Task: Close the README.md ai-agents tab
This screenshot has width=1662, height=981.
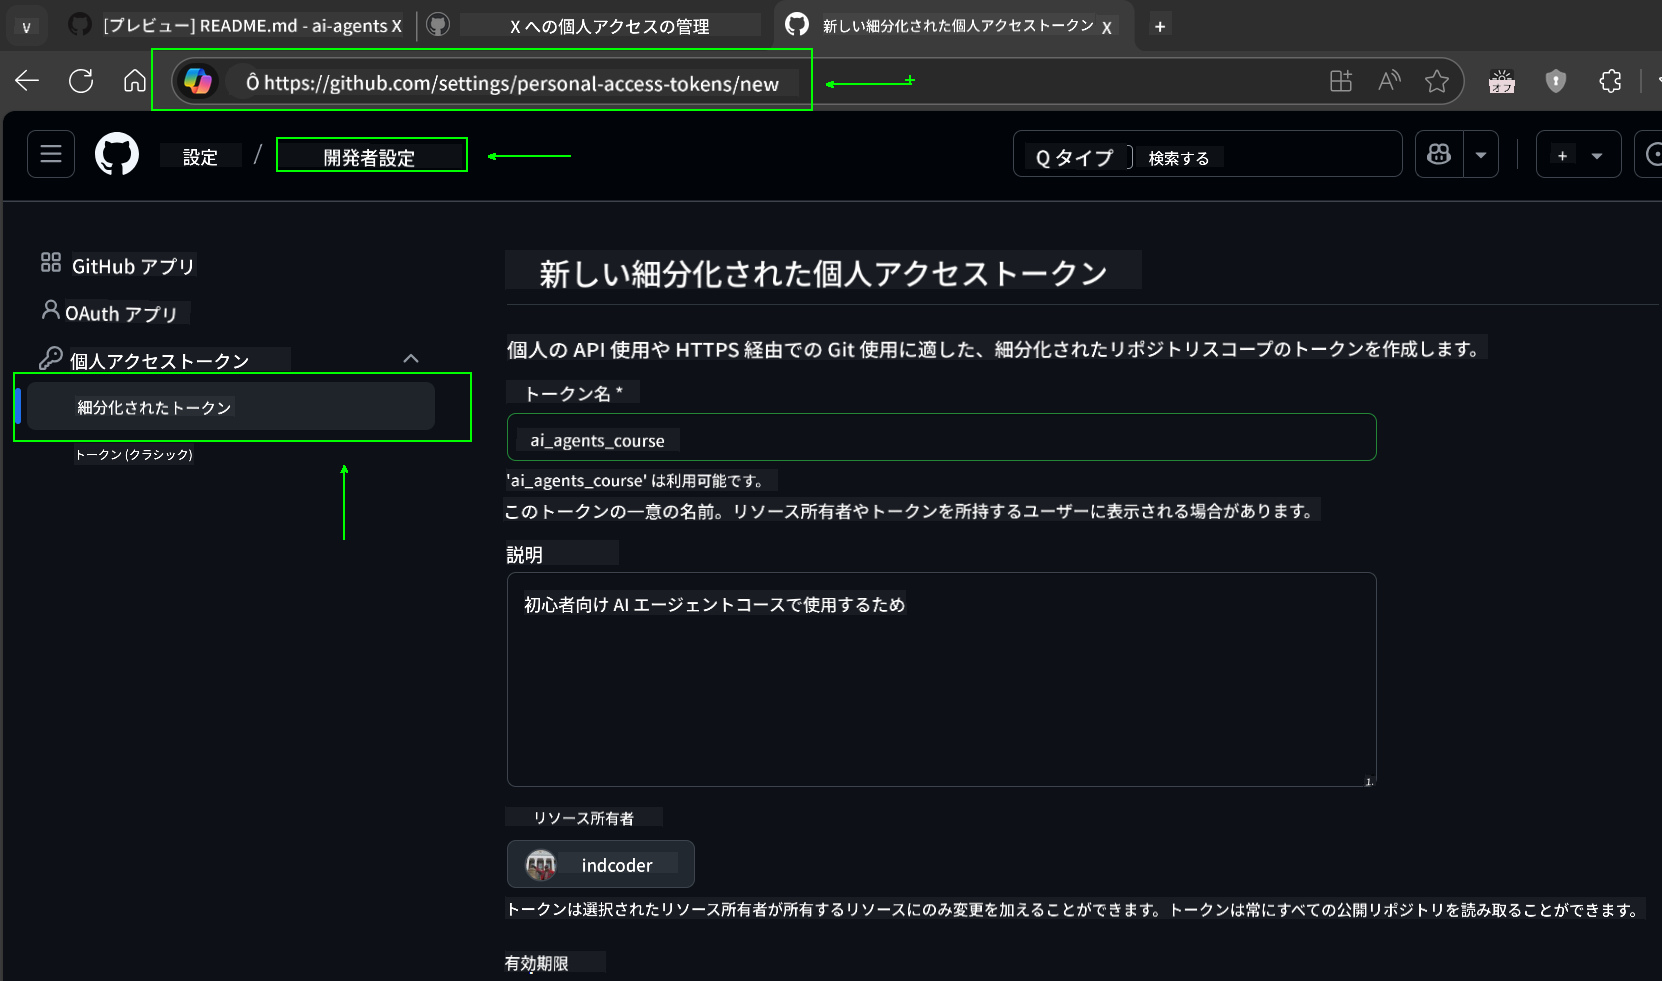Action: (397, 27)
